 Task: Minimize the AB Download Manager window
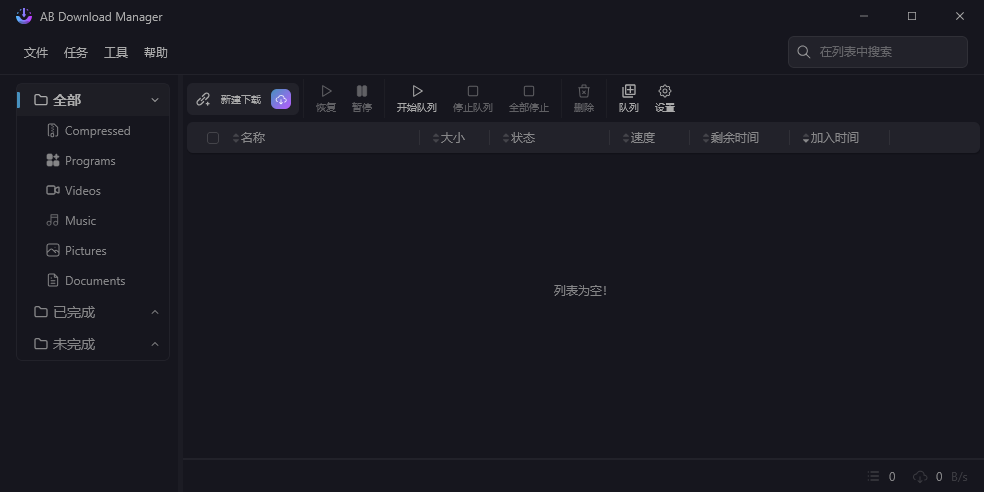coord(864,16)
